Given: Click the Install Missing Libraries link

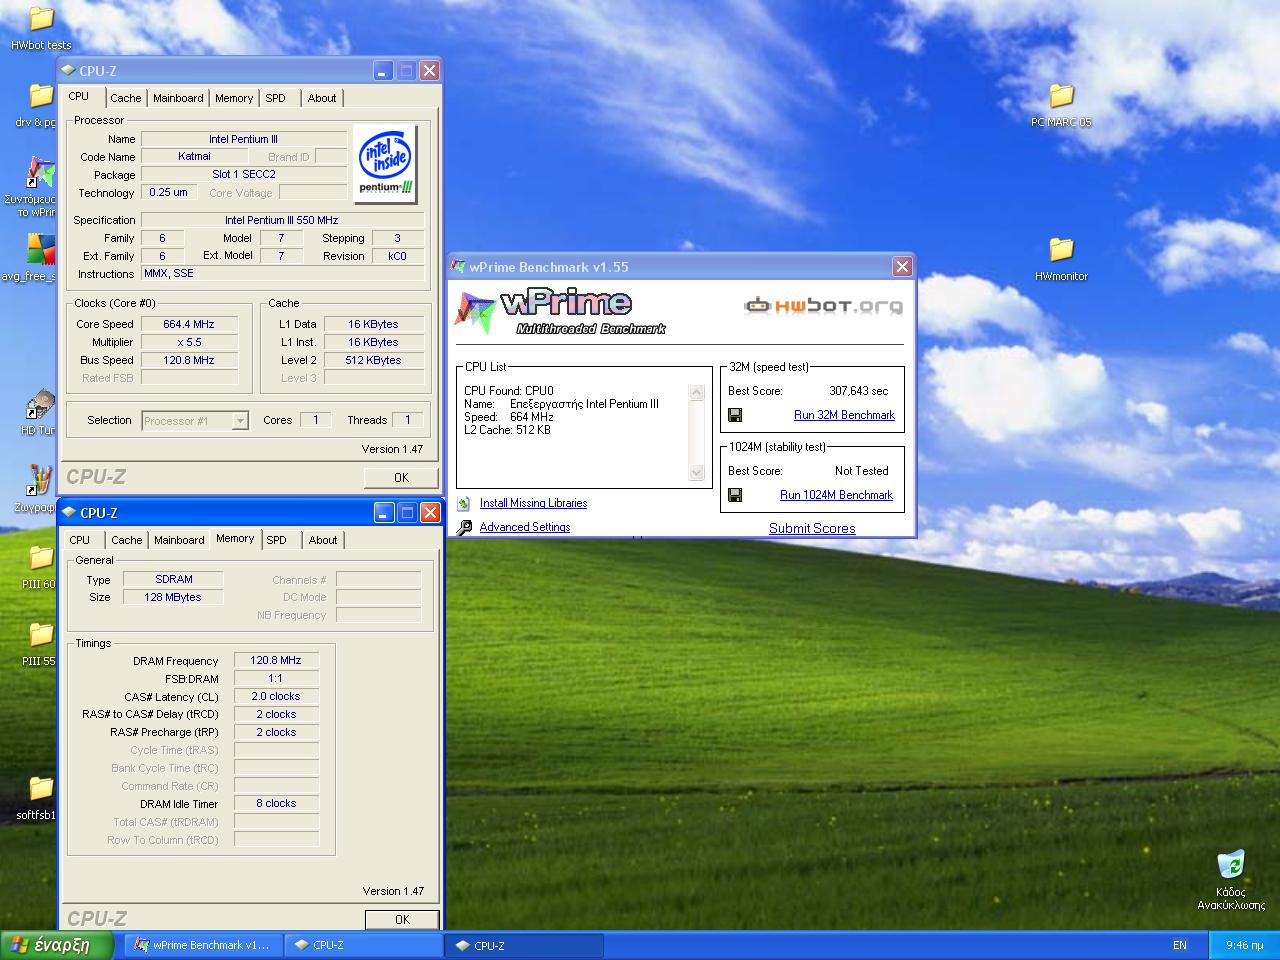Looking at the screenshot, I should pyautogui.click(x=533, y=503).
